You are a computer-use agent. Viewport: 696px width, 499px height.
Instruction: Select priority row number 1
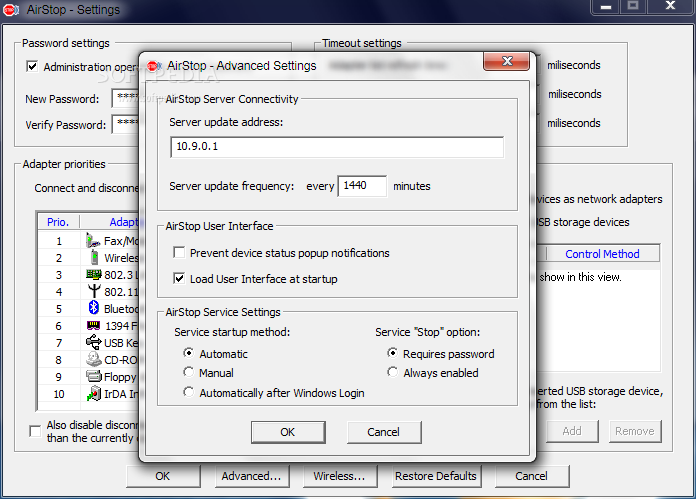pos(59,241)
